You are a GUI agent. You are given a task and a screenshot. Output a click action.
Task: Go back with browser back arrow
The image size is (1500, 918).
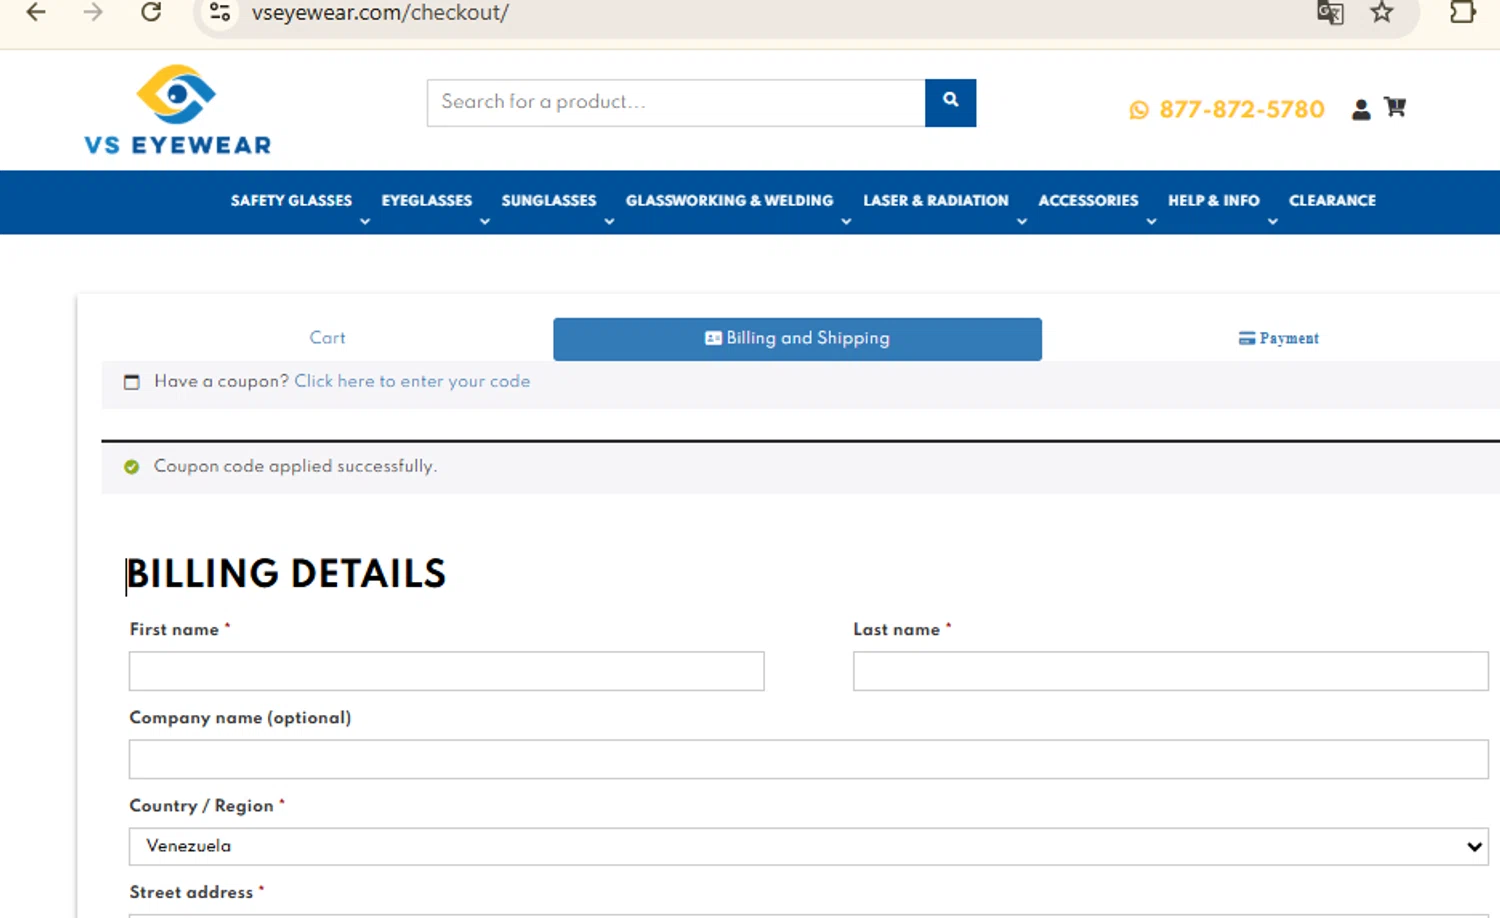pos(36,12)
